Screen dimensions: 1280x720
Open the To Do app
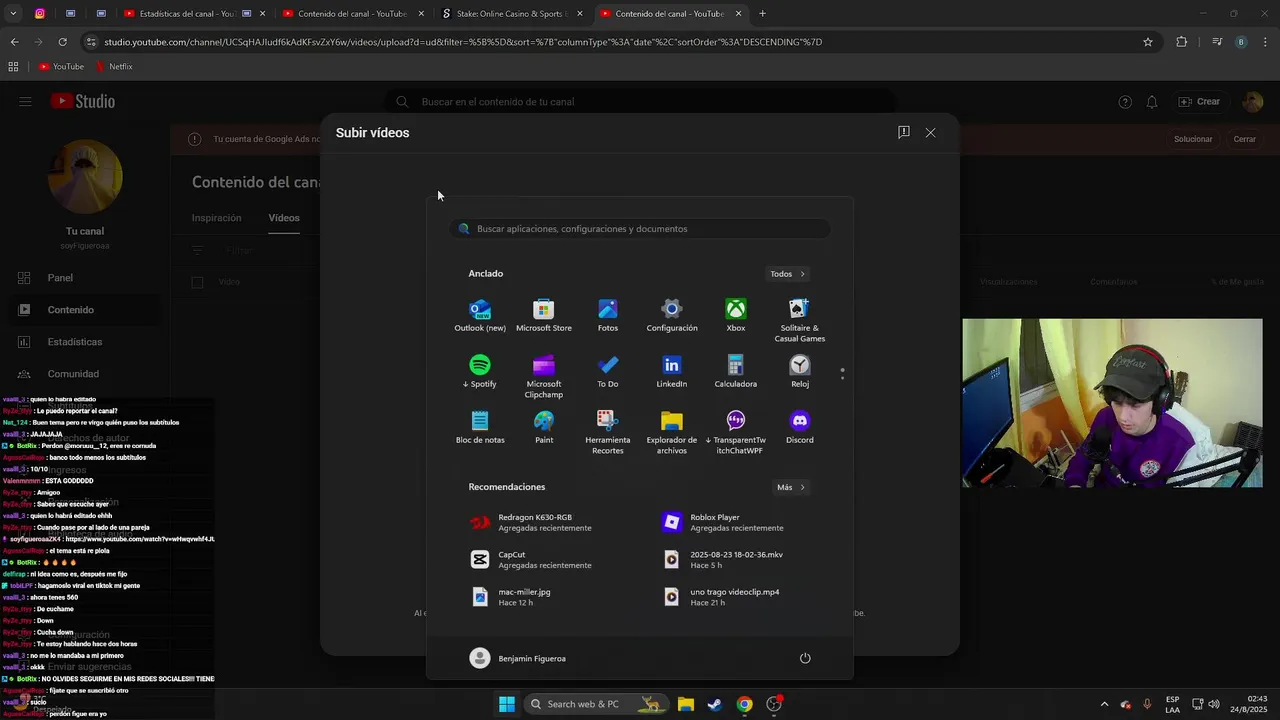point(608,371)
